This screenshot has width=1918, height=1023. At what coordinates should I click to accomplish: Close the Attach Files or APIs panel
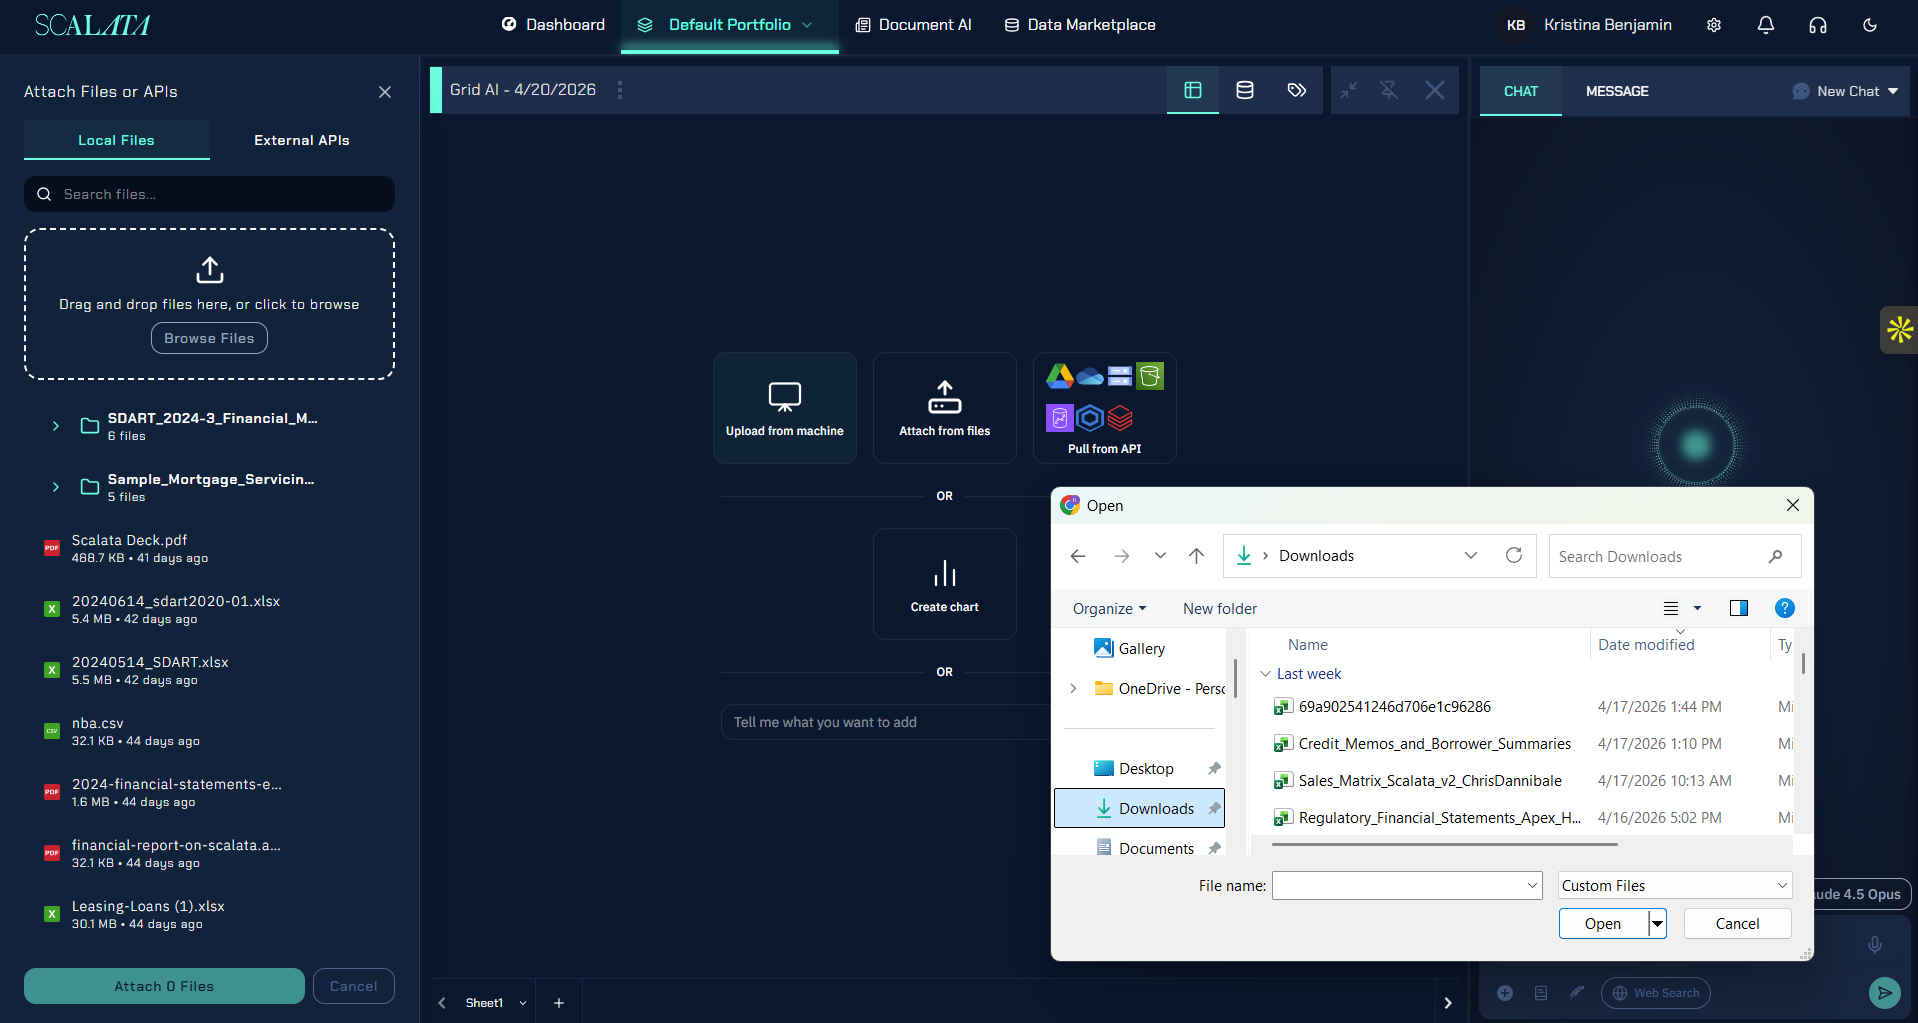tap(385, 92)
